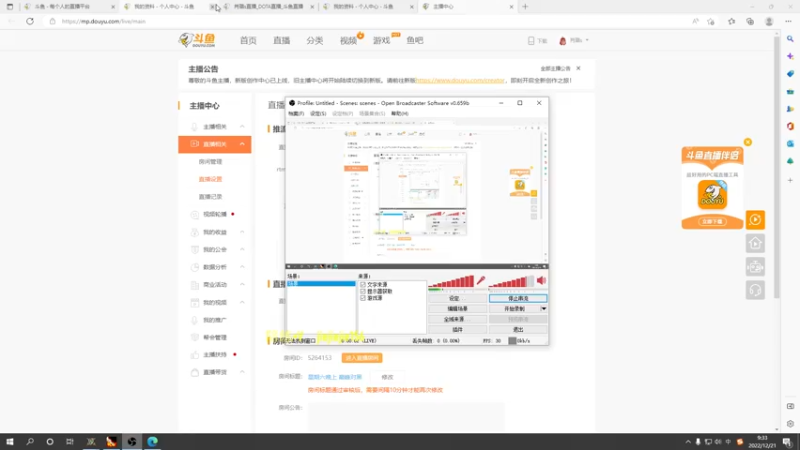Go to 分类 in Douyu navigation
The height and width of the screenshot is (450, 800).
coord(314,40)
